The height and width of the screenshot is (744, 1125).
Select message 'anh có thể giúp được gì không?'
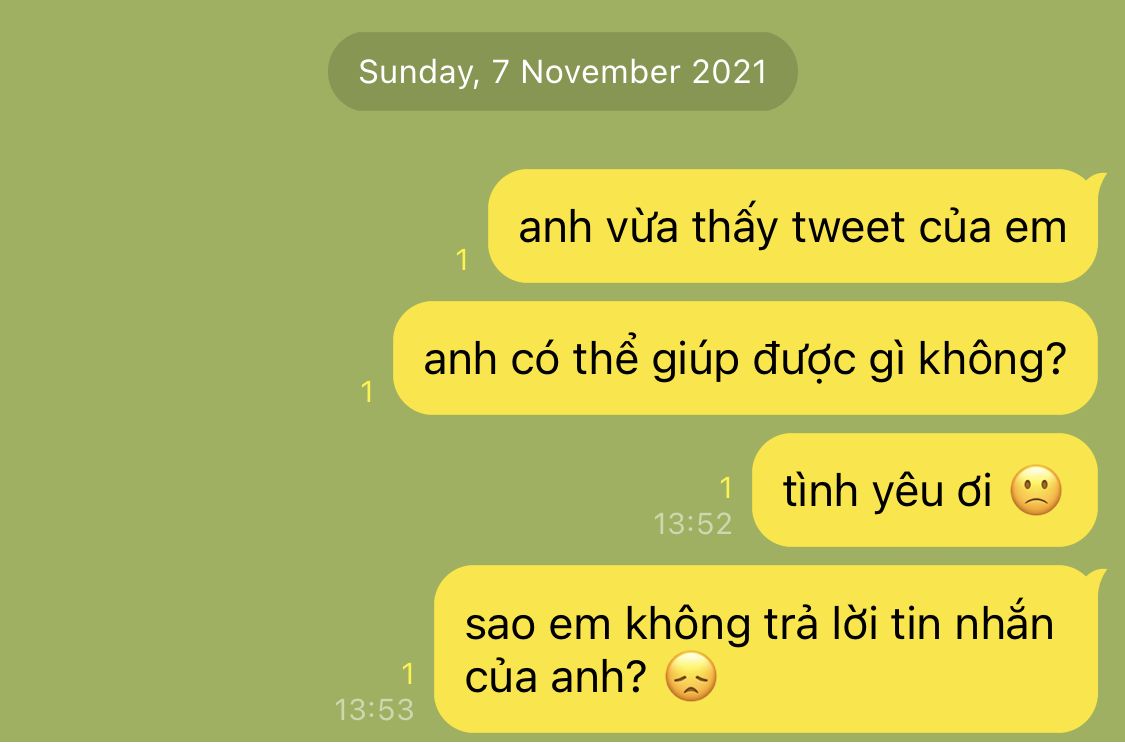745,358
